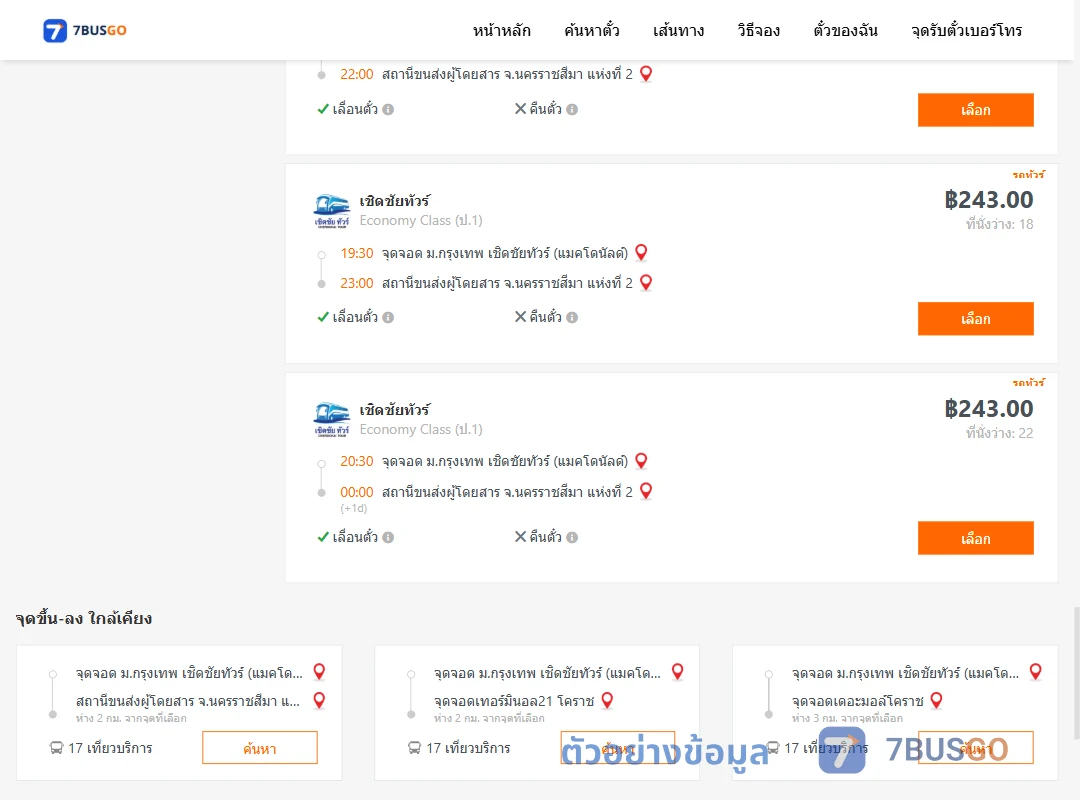Image resolution: width=1080 pixels, height=800 pixels.
Task: Click จุดจอดเทอร์มินอล21 โคราช destination text
Action: pyautogui.click(x=514, y=701)
